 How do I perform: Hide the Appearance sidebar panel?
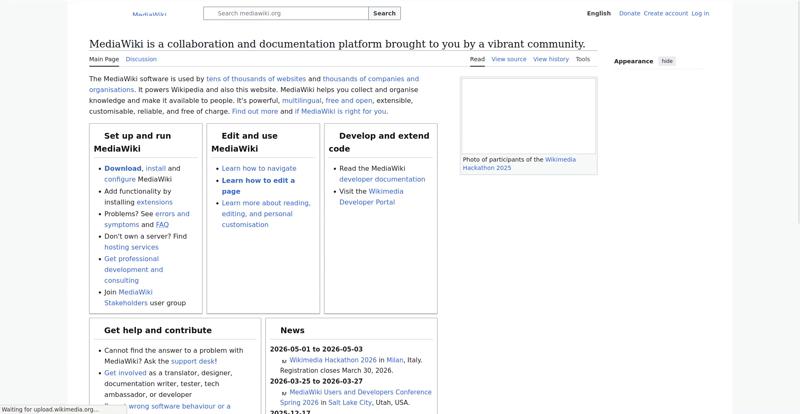tap(667, 61)
